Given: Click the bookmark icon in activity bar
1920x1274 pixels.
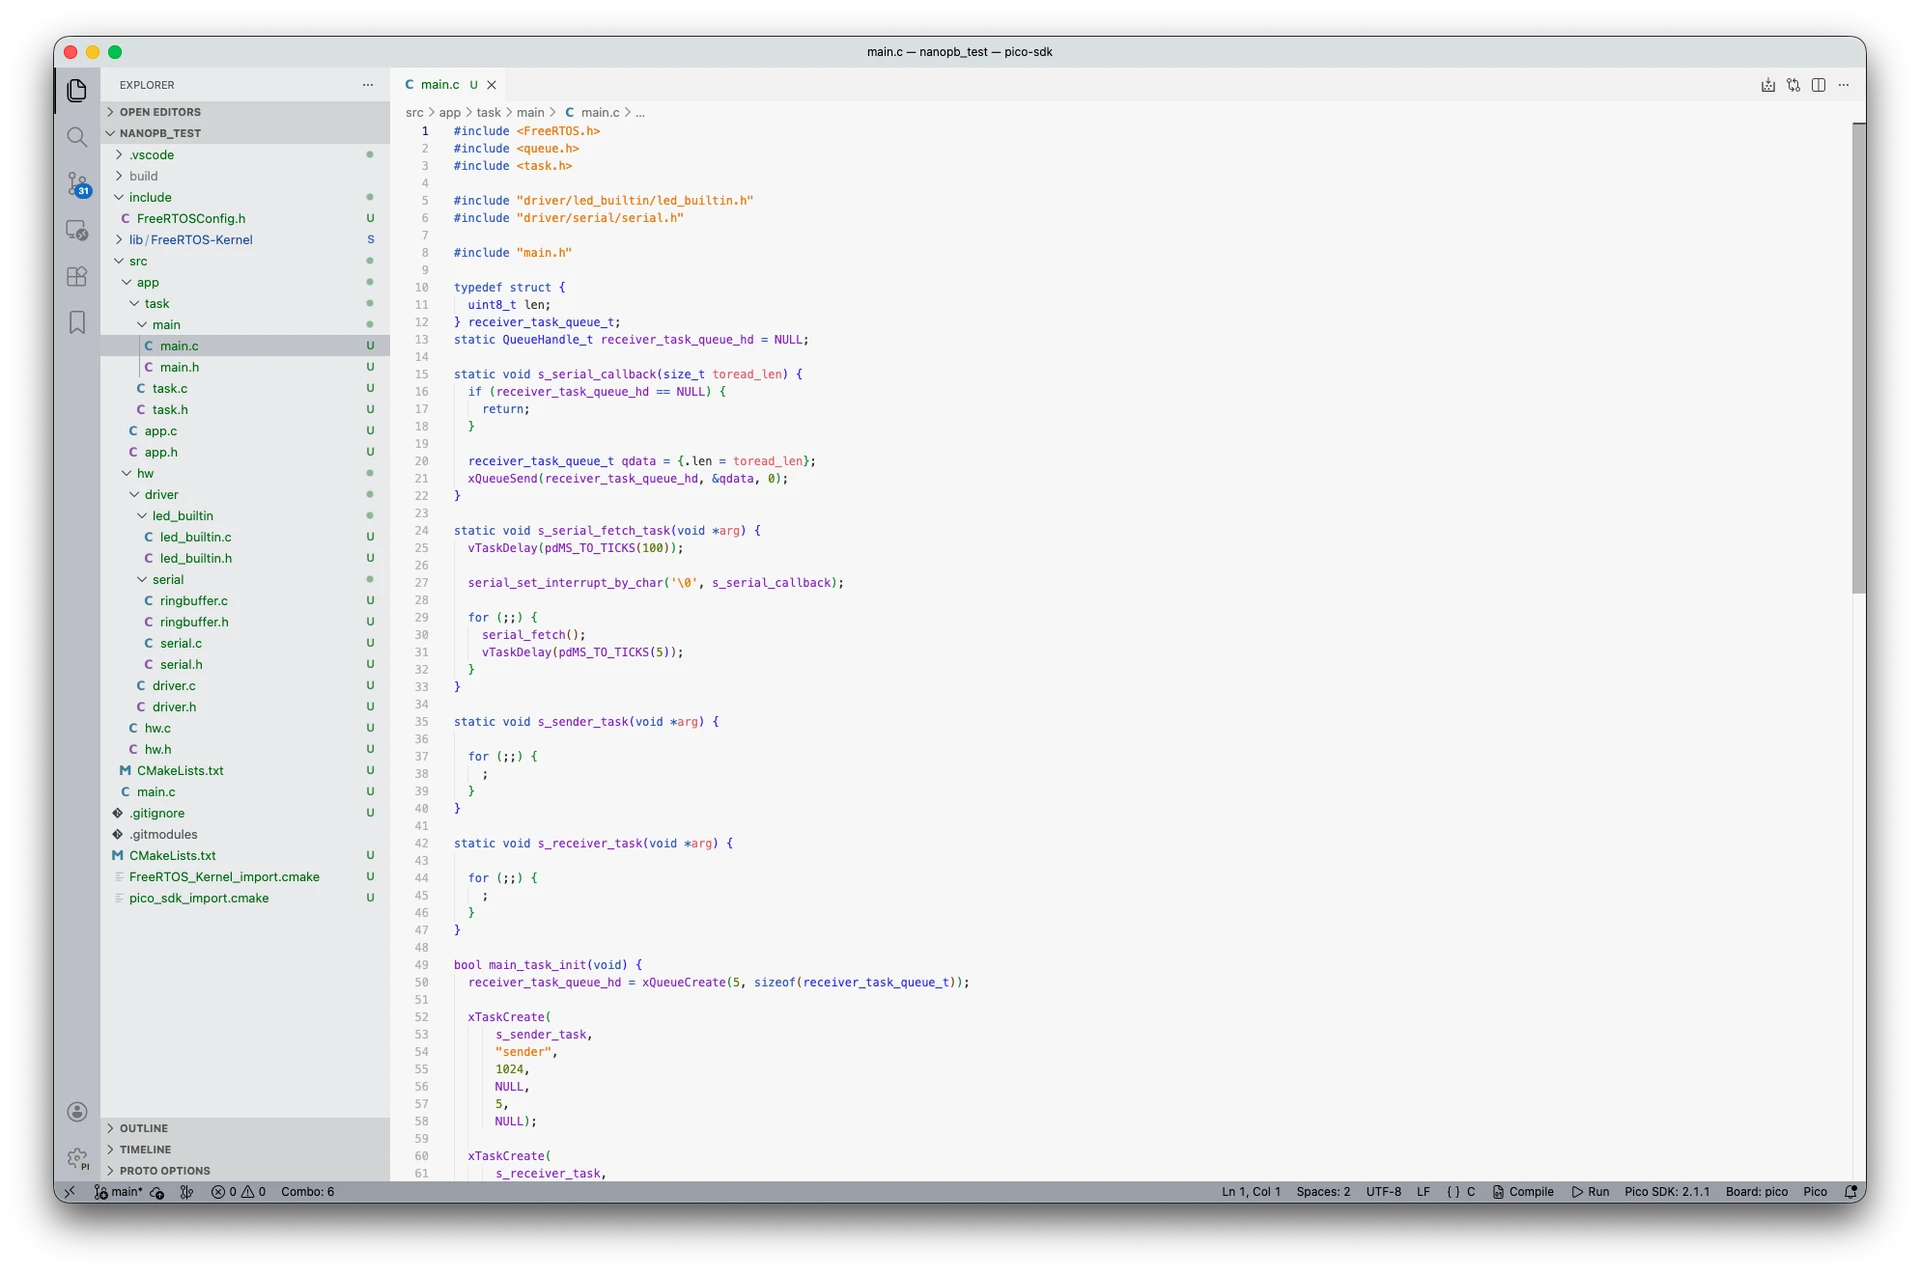Looking at the screenshot, I should [x=77, y=323].
